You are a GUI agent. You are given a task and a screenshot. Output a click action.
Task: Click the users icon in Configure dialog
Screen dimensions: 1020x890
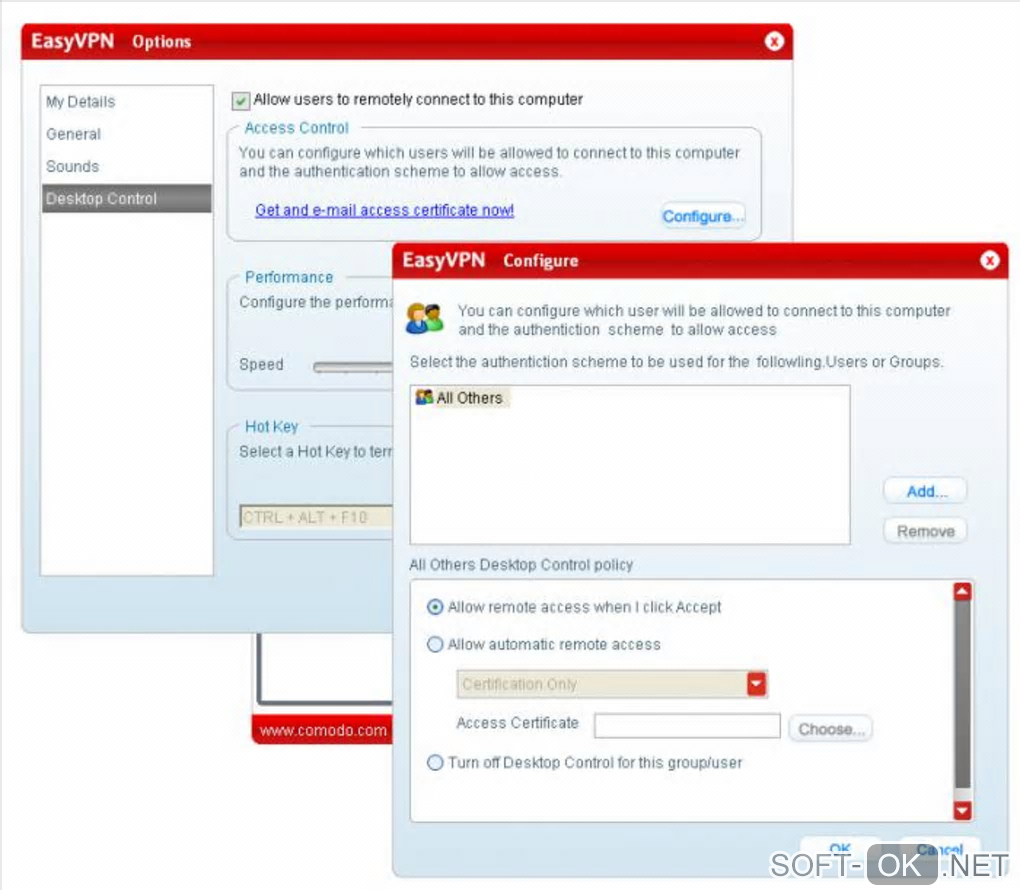pyautogui.click(x=424, y=319)
